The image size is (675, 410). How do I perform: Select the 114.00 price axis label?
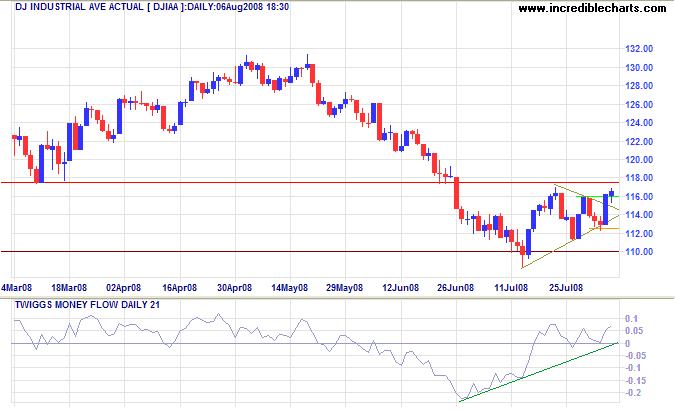tap(639, 215)
